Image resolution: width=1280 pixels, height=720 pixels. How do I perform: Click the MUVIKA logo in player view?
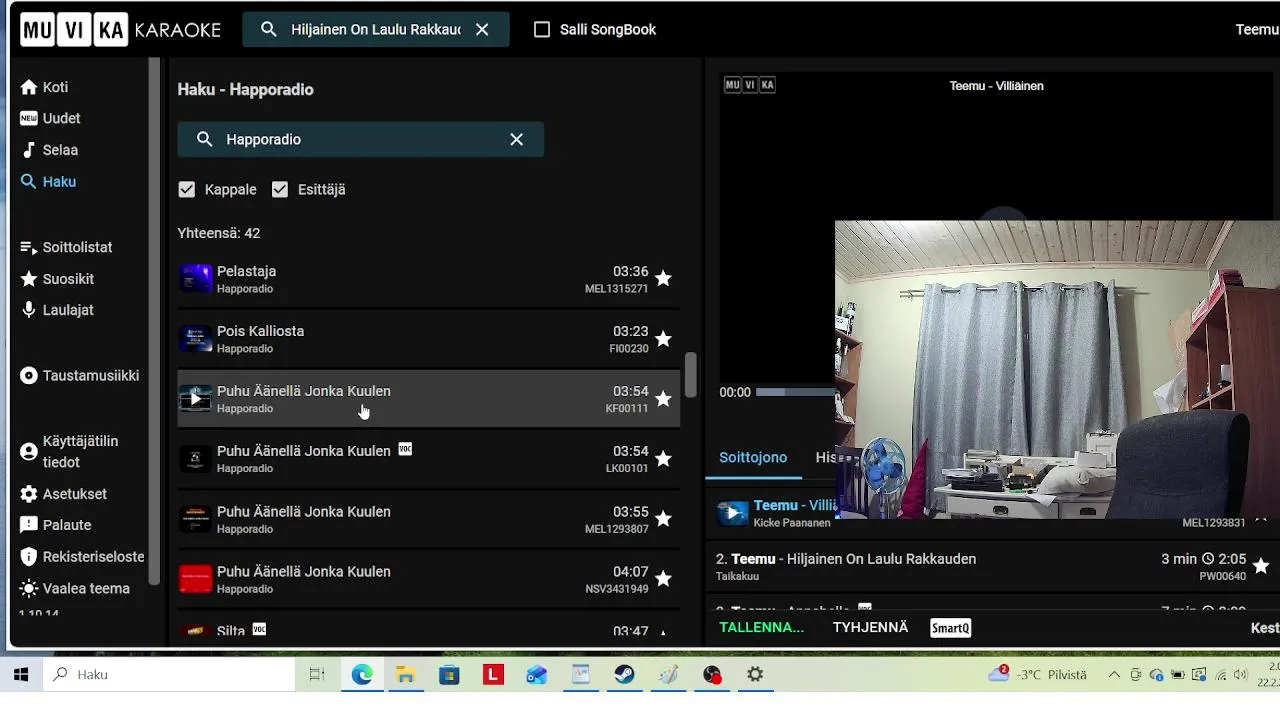(x=750, y=85)
